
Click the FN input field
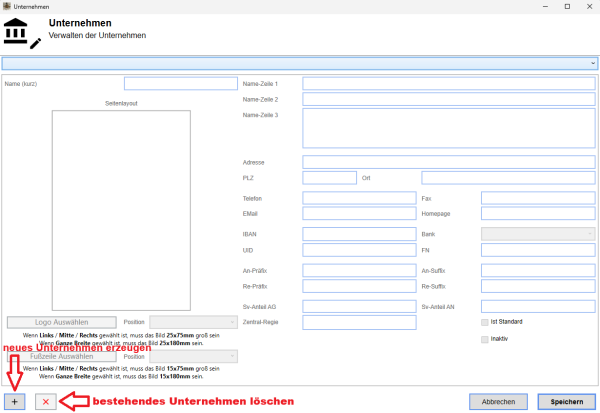[x=538, y=250]
